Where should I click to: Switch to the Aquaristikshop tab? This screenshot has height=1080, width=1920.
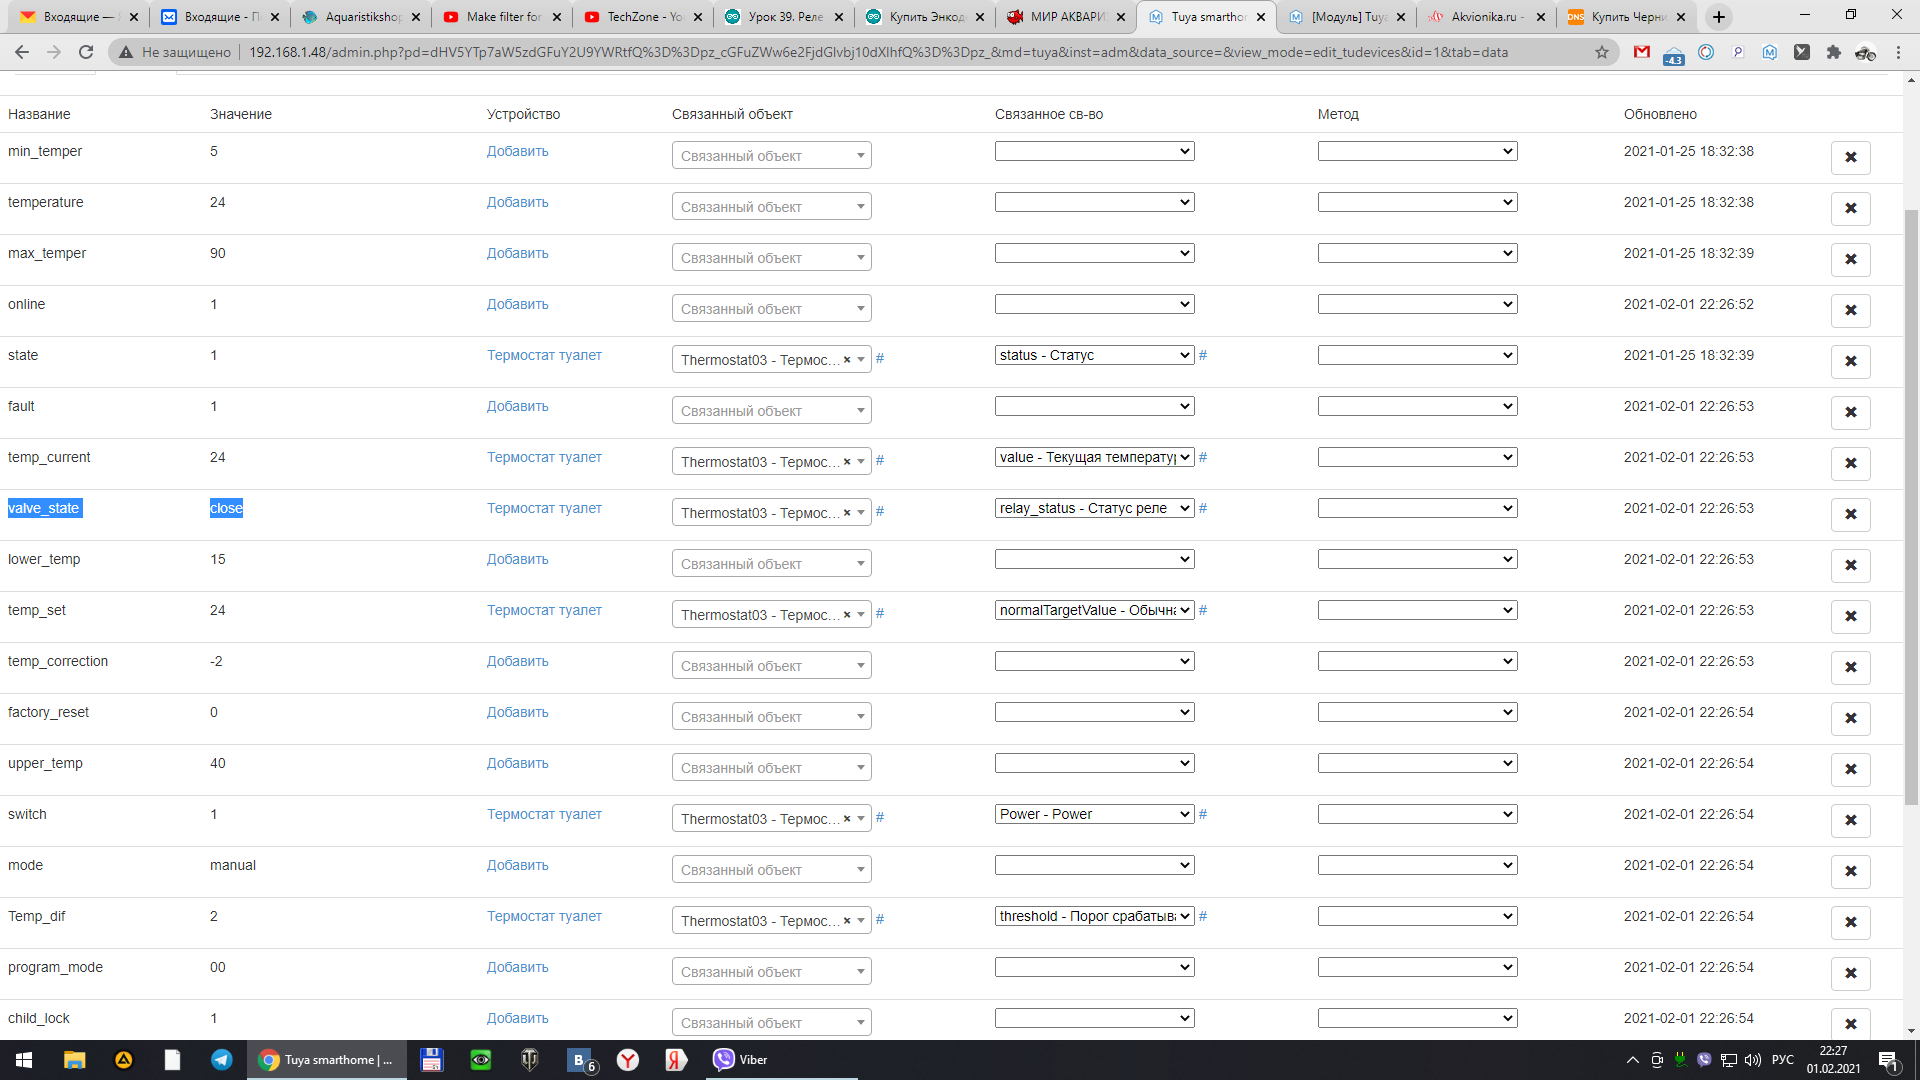[x=360, y=17]
